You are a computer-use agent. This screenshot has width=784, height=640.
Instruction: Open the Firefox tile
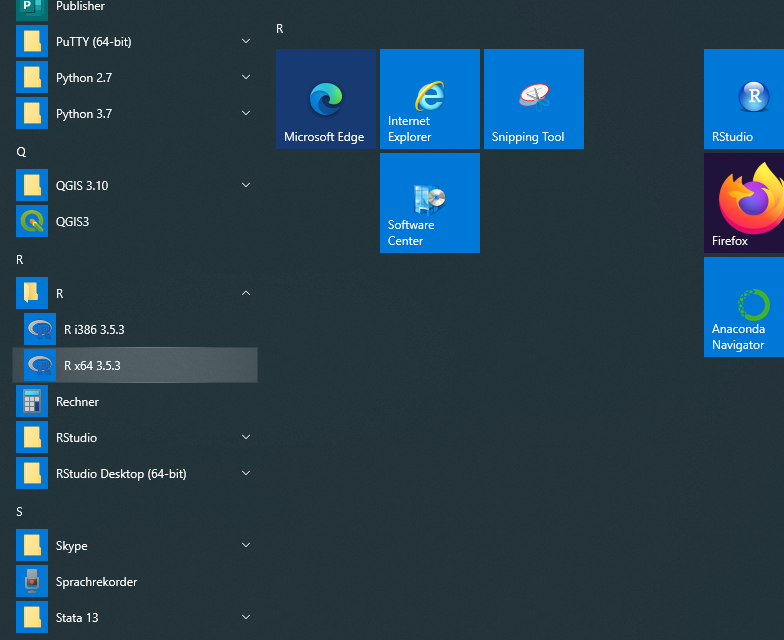(x=744, y=203)
